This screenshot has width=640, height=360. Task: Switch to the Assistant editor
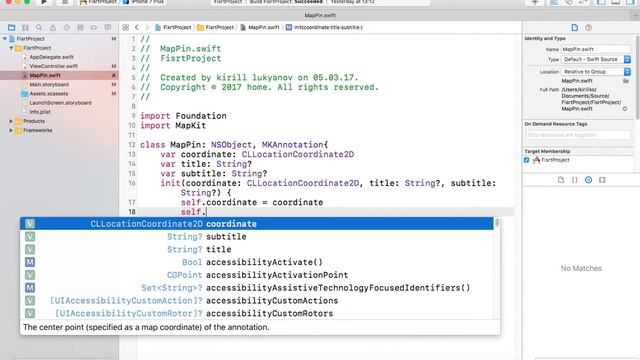click(568, 2)
